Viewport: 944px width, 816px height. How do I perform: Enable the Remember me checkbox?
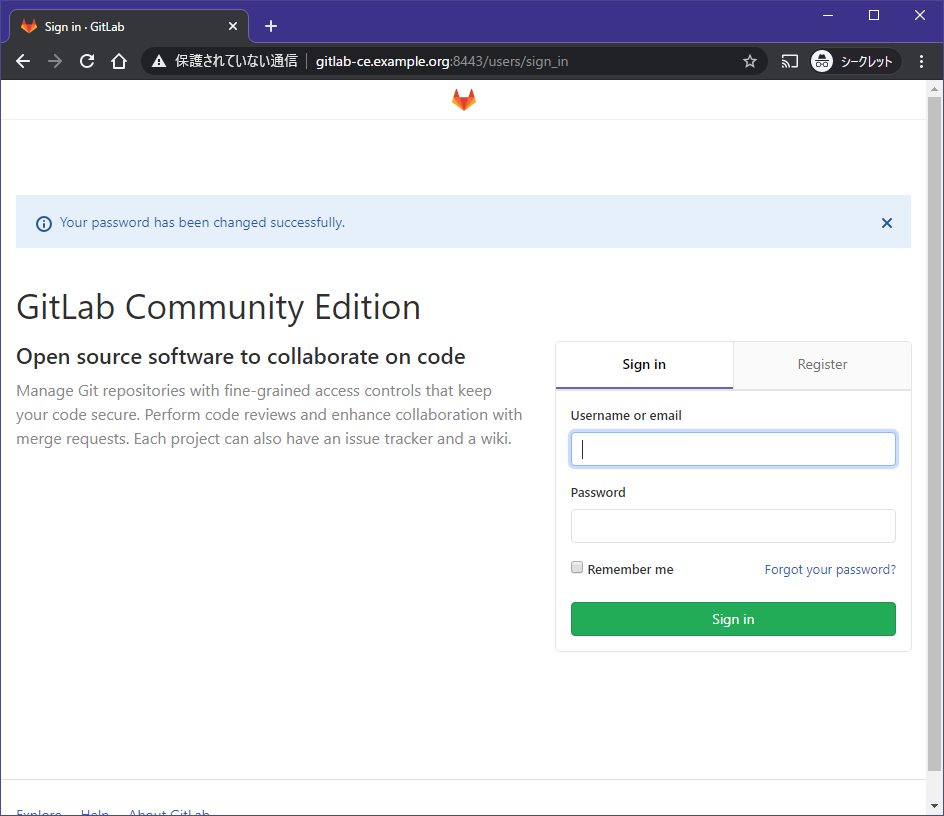tap(577, 567)
